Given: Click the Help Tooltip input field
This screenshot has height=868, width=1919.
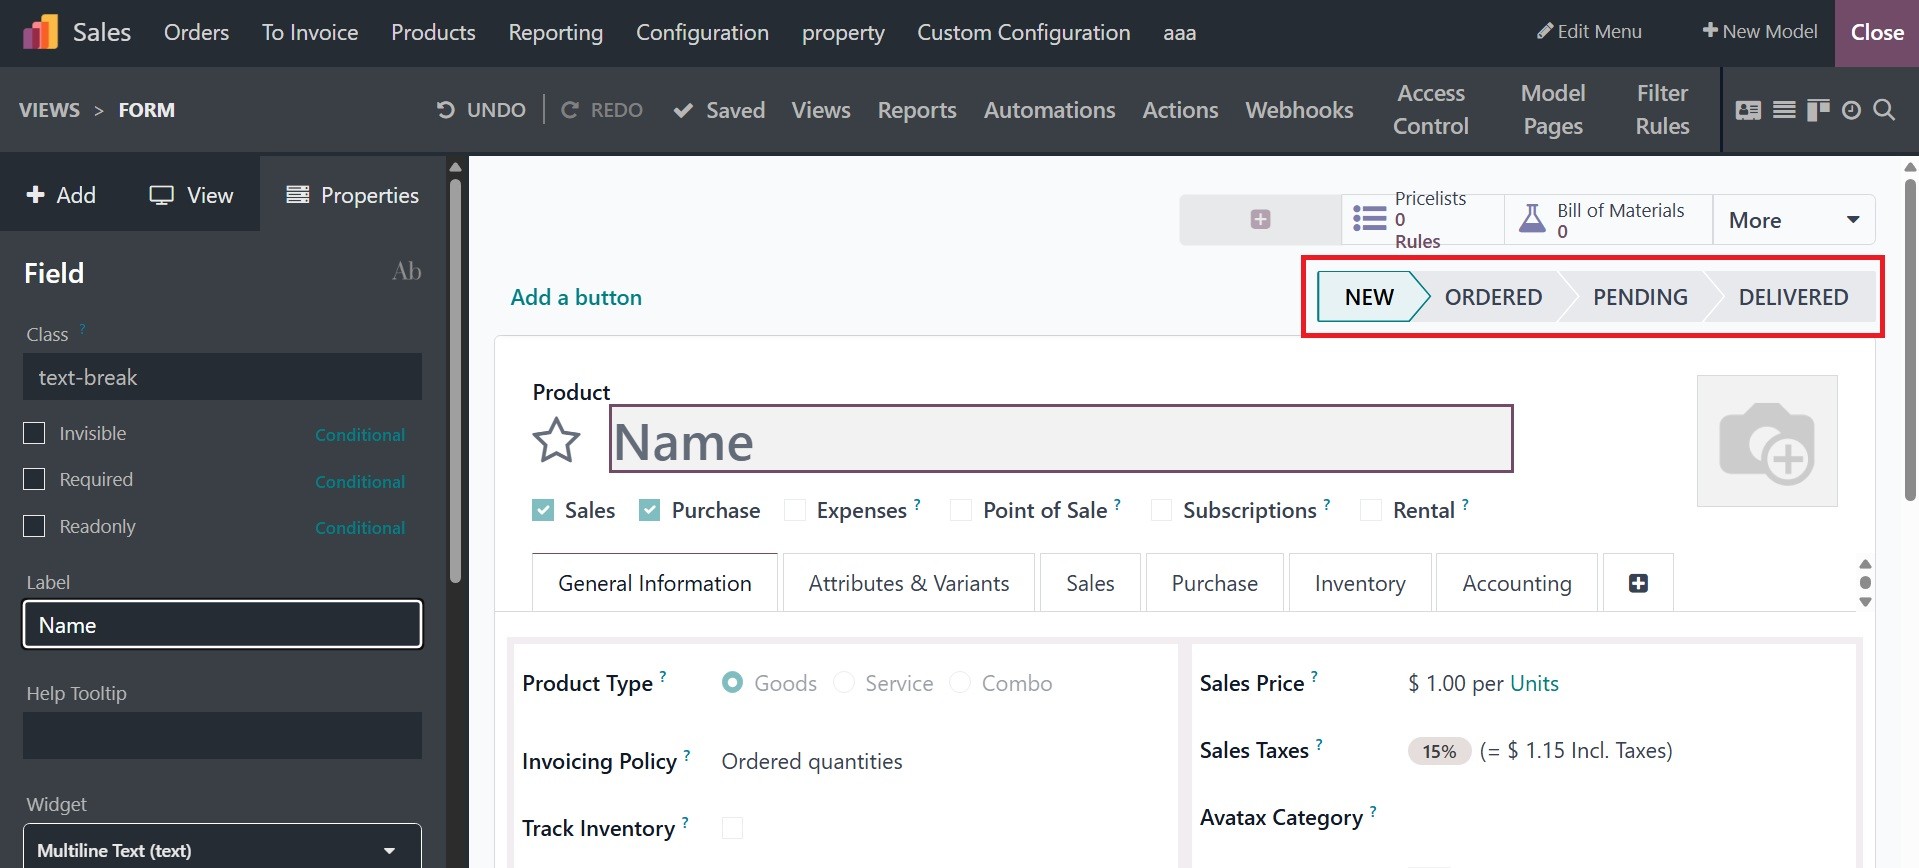Looking at the screenshot, I should point(222,735).
